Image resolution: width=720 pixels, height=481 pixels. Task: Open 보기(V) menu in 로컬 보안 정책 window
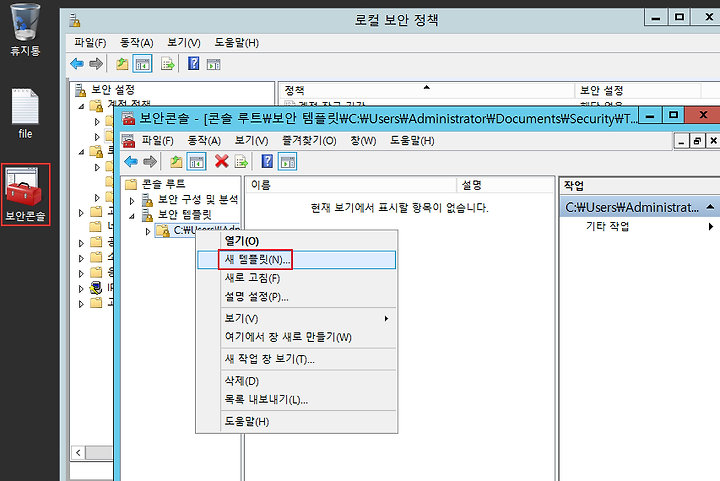pyautogui.click(x=184, y=43)
